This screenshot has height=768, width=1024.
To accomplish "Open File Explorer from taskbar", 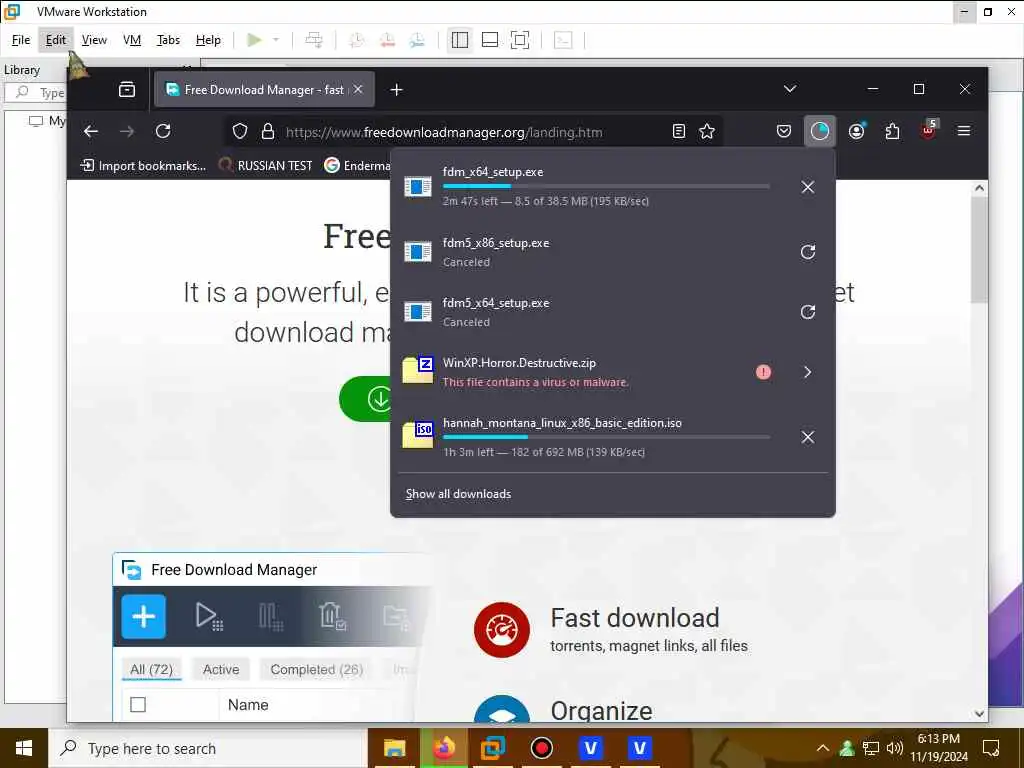I will pyautogui.click(x=394, y=748).
